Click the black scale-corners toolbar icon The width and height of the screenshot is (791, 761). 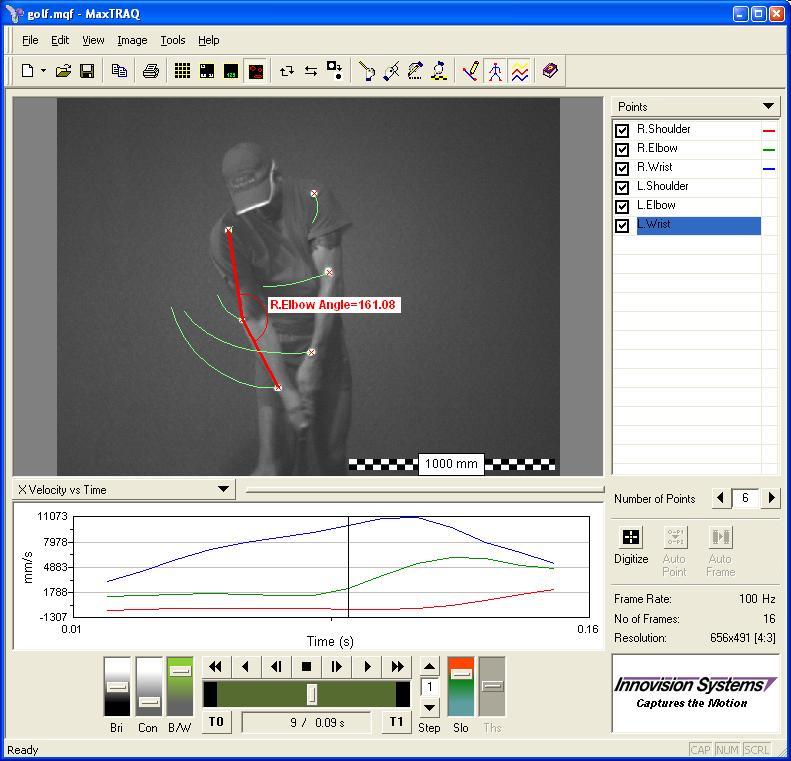tap(207, 71)
